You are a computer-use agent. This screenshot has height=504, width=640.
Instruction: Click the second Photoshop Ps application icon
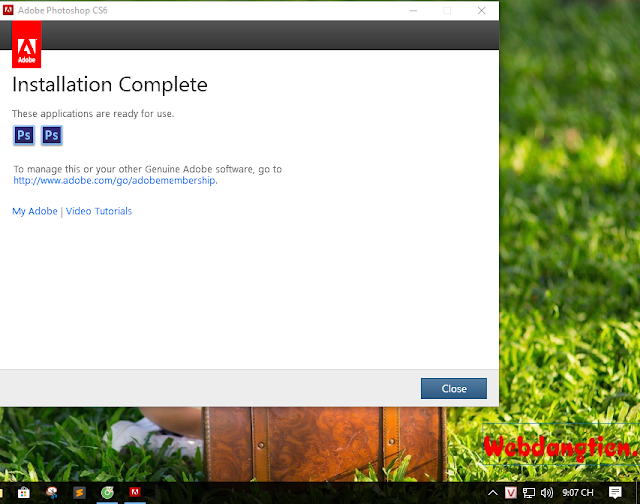click(51, 135)
